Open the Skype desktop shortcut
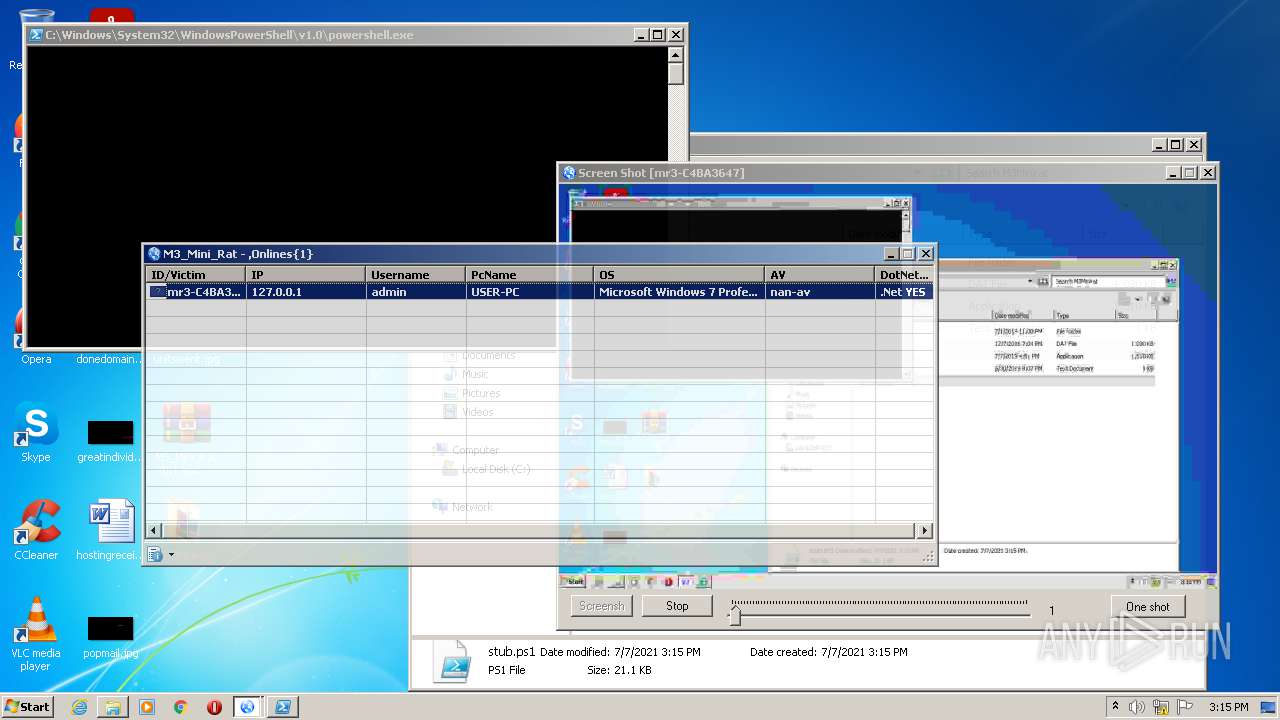The width and height of the screenshot is (1280, 720). [x=35, y=433]
